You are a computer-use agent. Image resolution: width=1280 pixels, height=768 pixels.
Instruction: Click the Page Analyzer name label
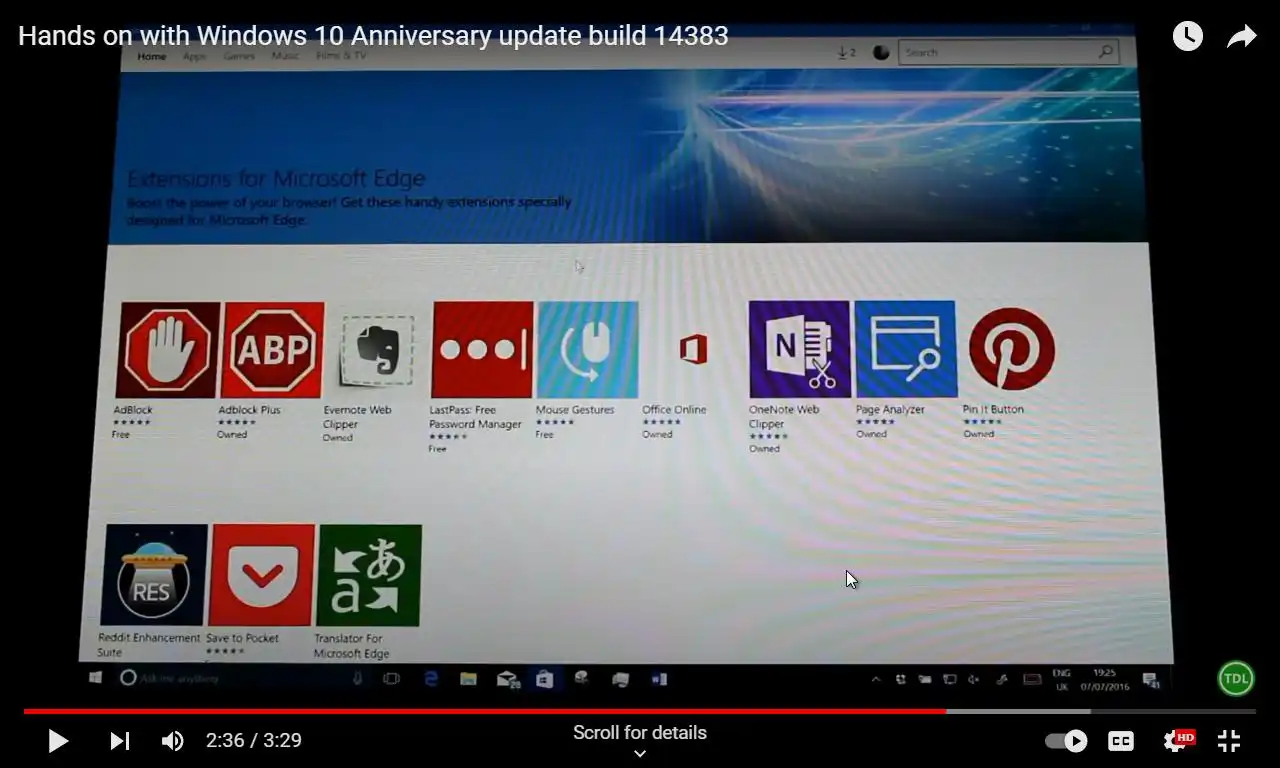(x=890, y=409)
